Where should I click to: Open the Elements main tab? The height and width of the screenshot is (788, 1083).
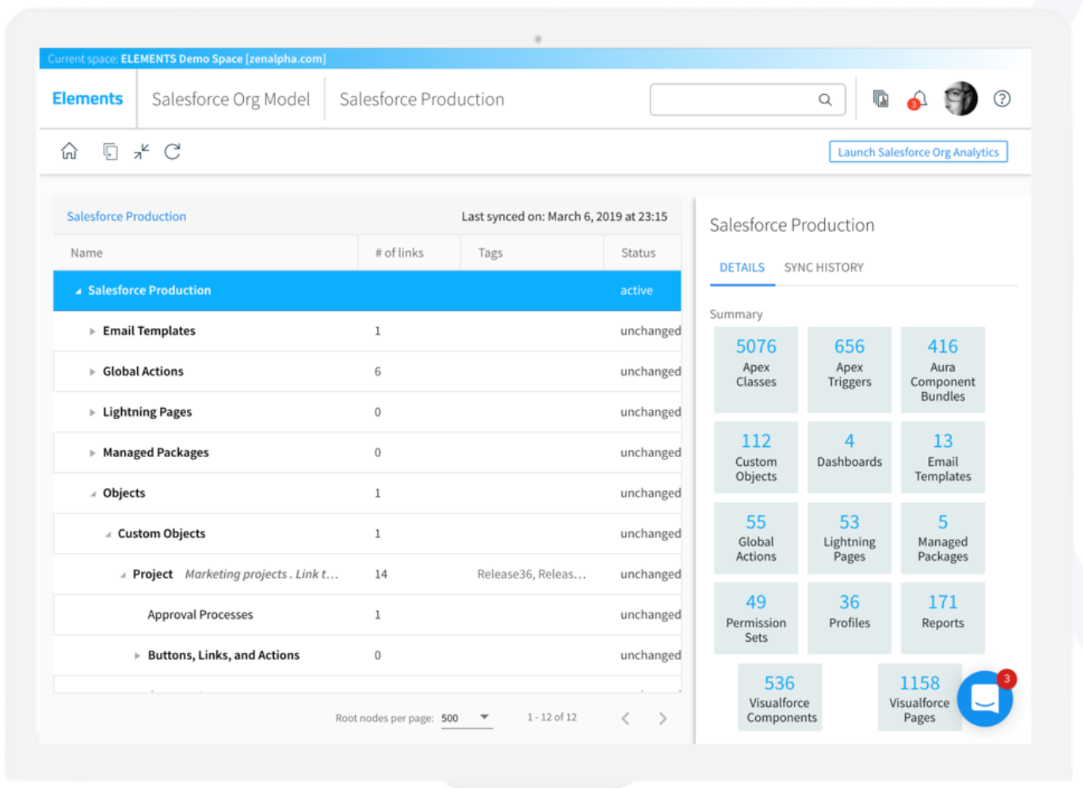pyautogui.click(x=88, y=99)
